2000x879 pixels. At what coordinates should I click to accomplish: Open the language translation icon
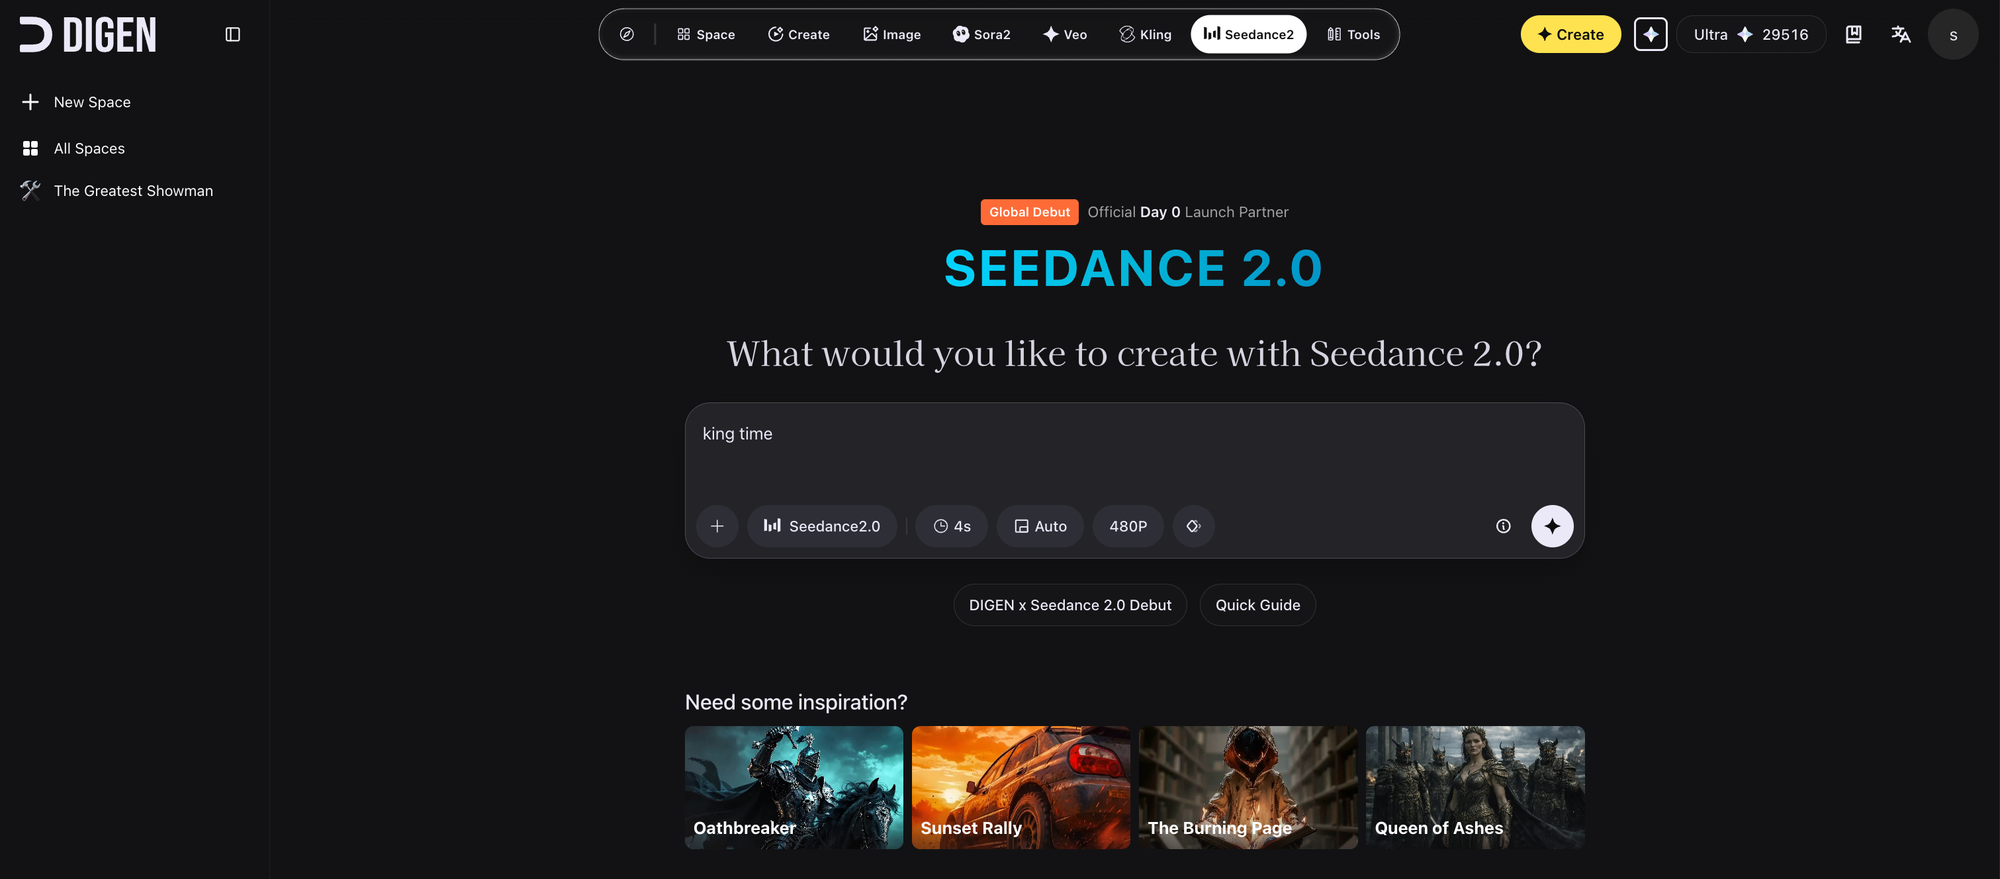pyautogui.click(x=1901, y=35)
